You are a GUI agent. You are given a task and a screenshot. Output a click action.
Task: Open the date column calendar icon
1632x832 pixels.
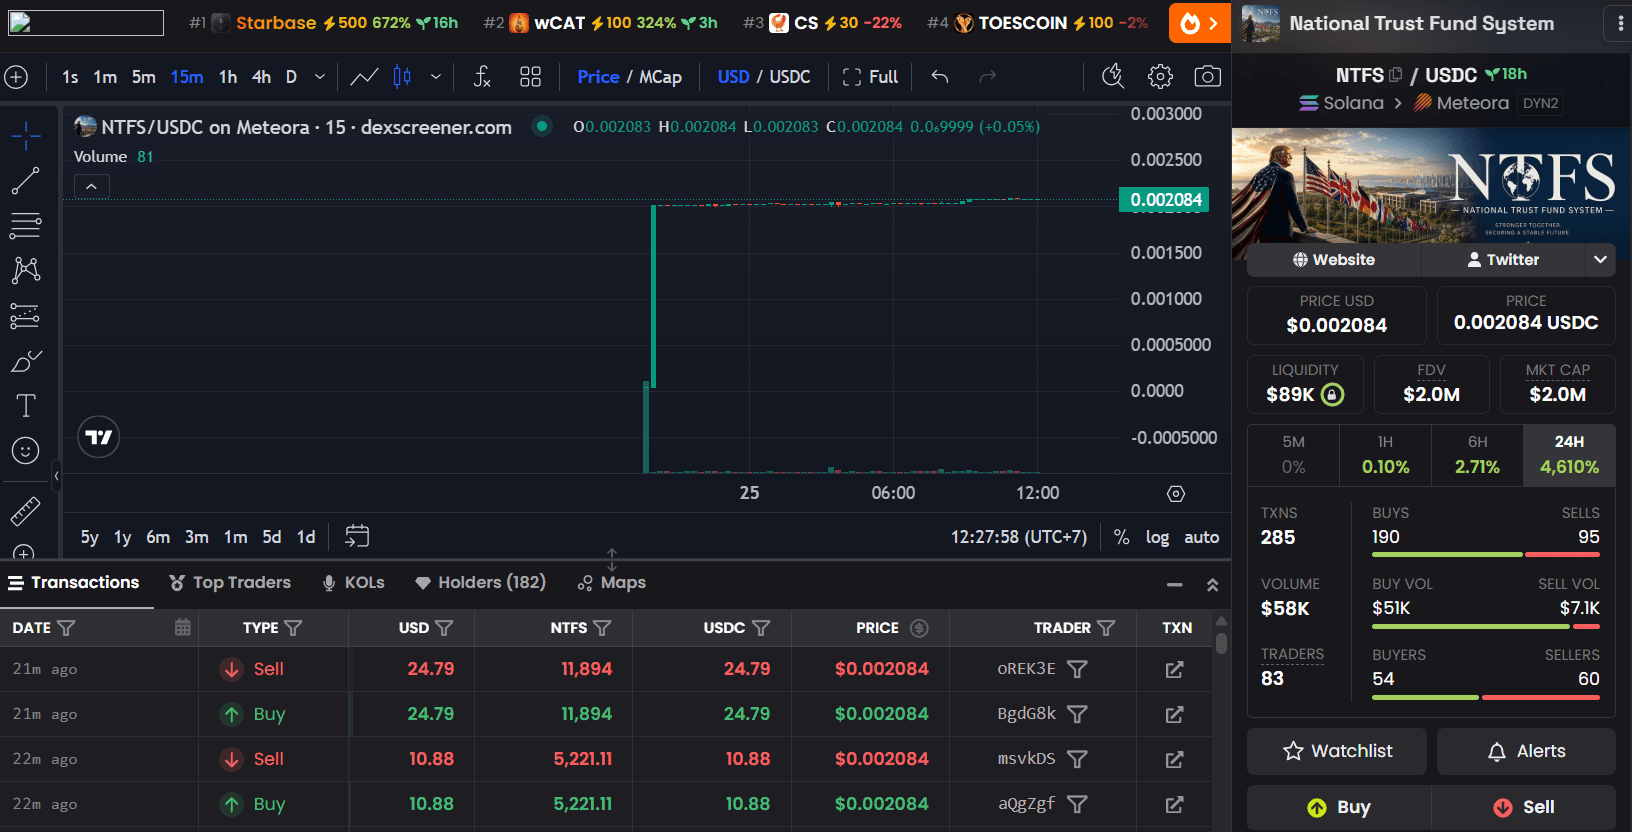pos(182,628)
